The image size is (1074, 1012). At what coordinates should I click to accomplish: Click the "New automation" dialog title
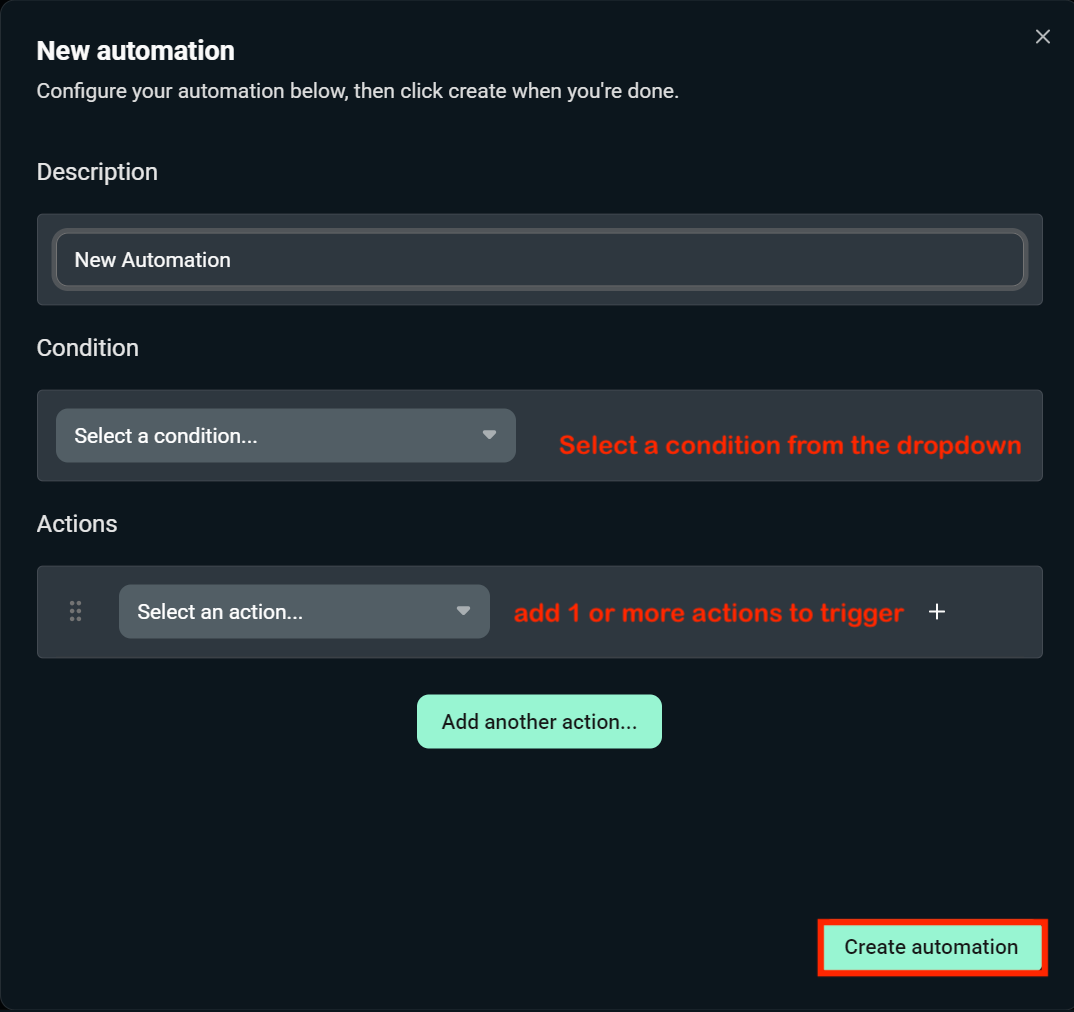[x=136, y=51]
